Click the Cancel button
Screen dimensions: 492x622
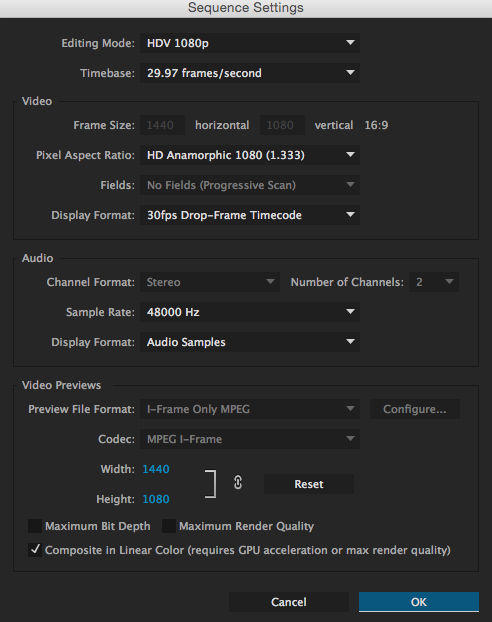point(289,602)
